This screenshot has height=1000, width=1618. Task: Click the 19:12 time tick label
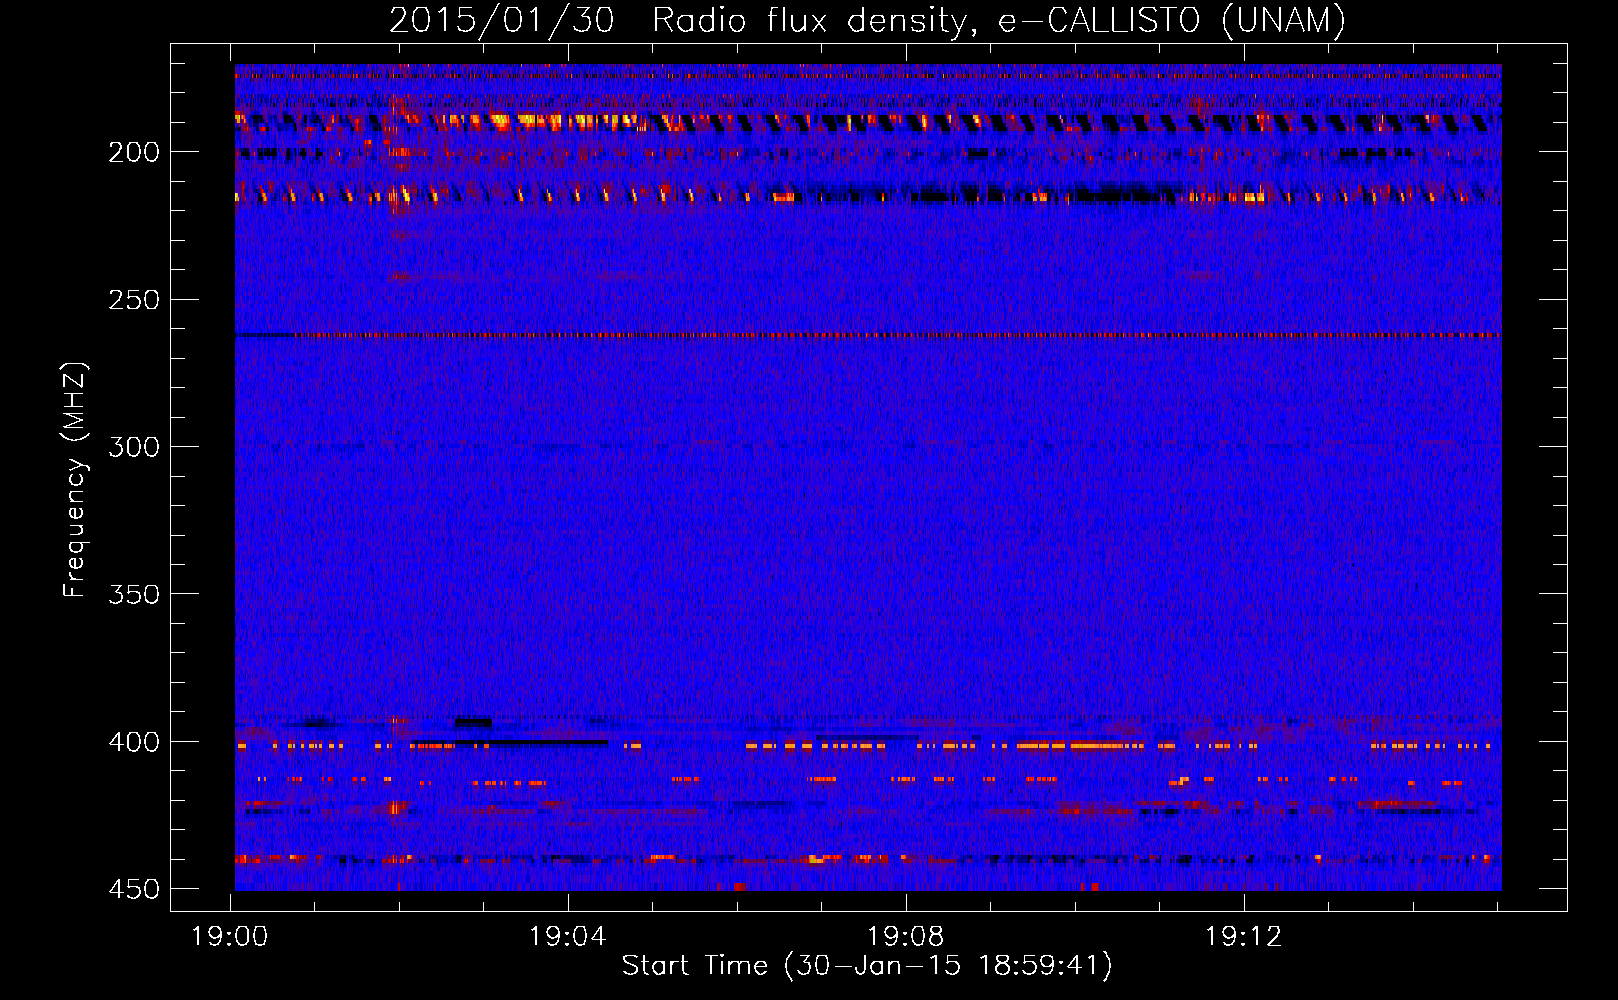[1244, 937]
